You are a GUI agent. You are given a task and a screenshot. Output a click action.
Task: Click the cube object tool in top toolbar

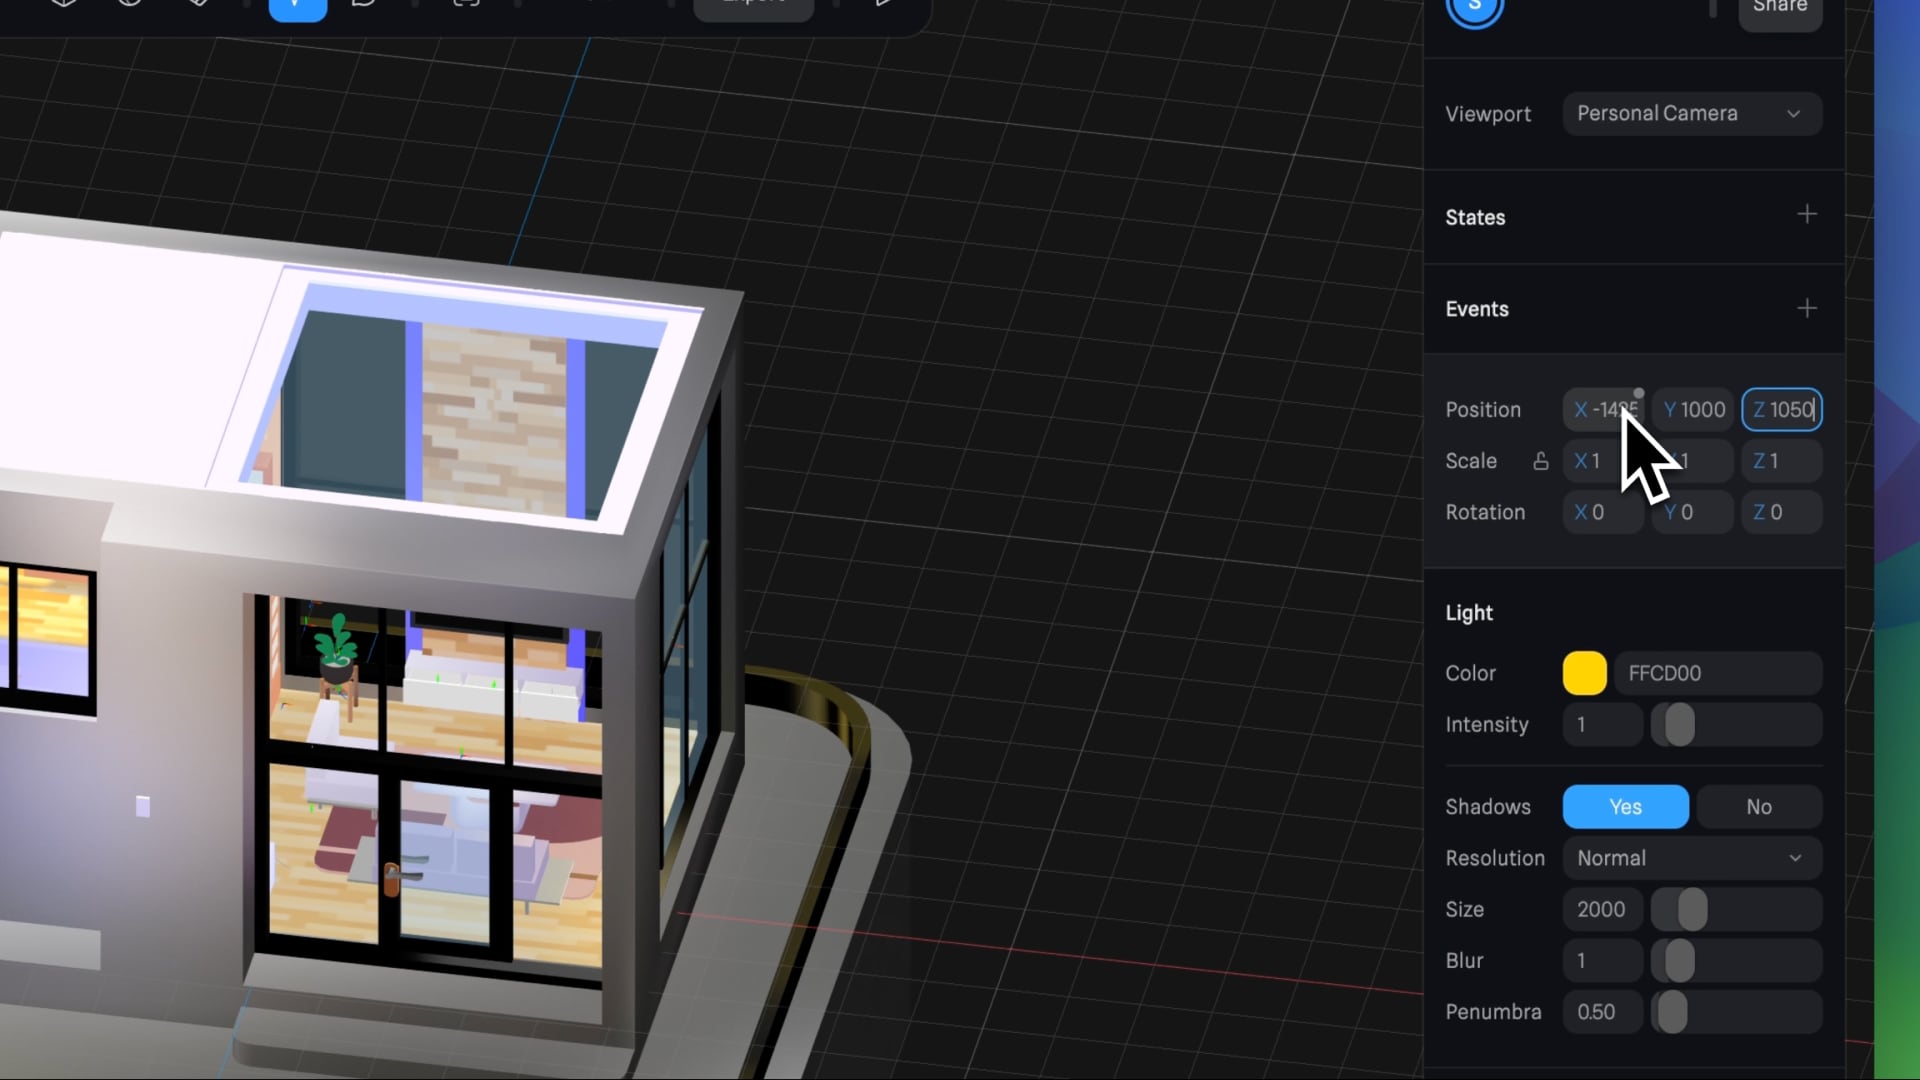click(x=64, y=3)
